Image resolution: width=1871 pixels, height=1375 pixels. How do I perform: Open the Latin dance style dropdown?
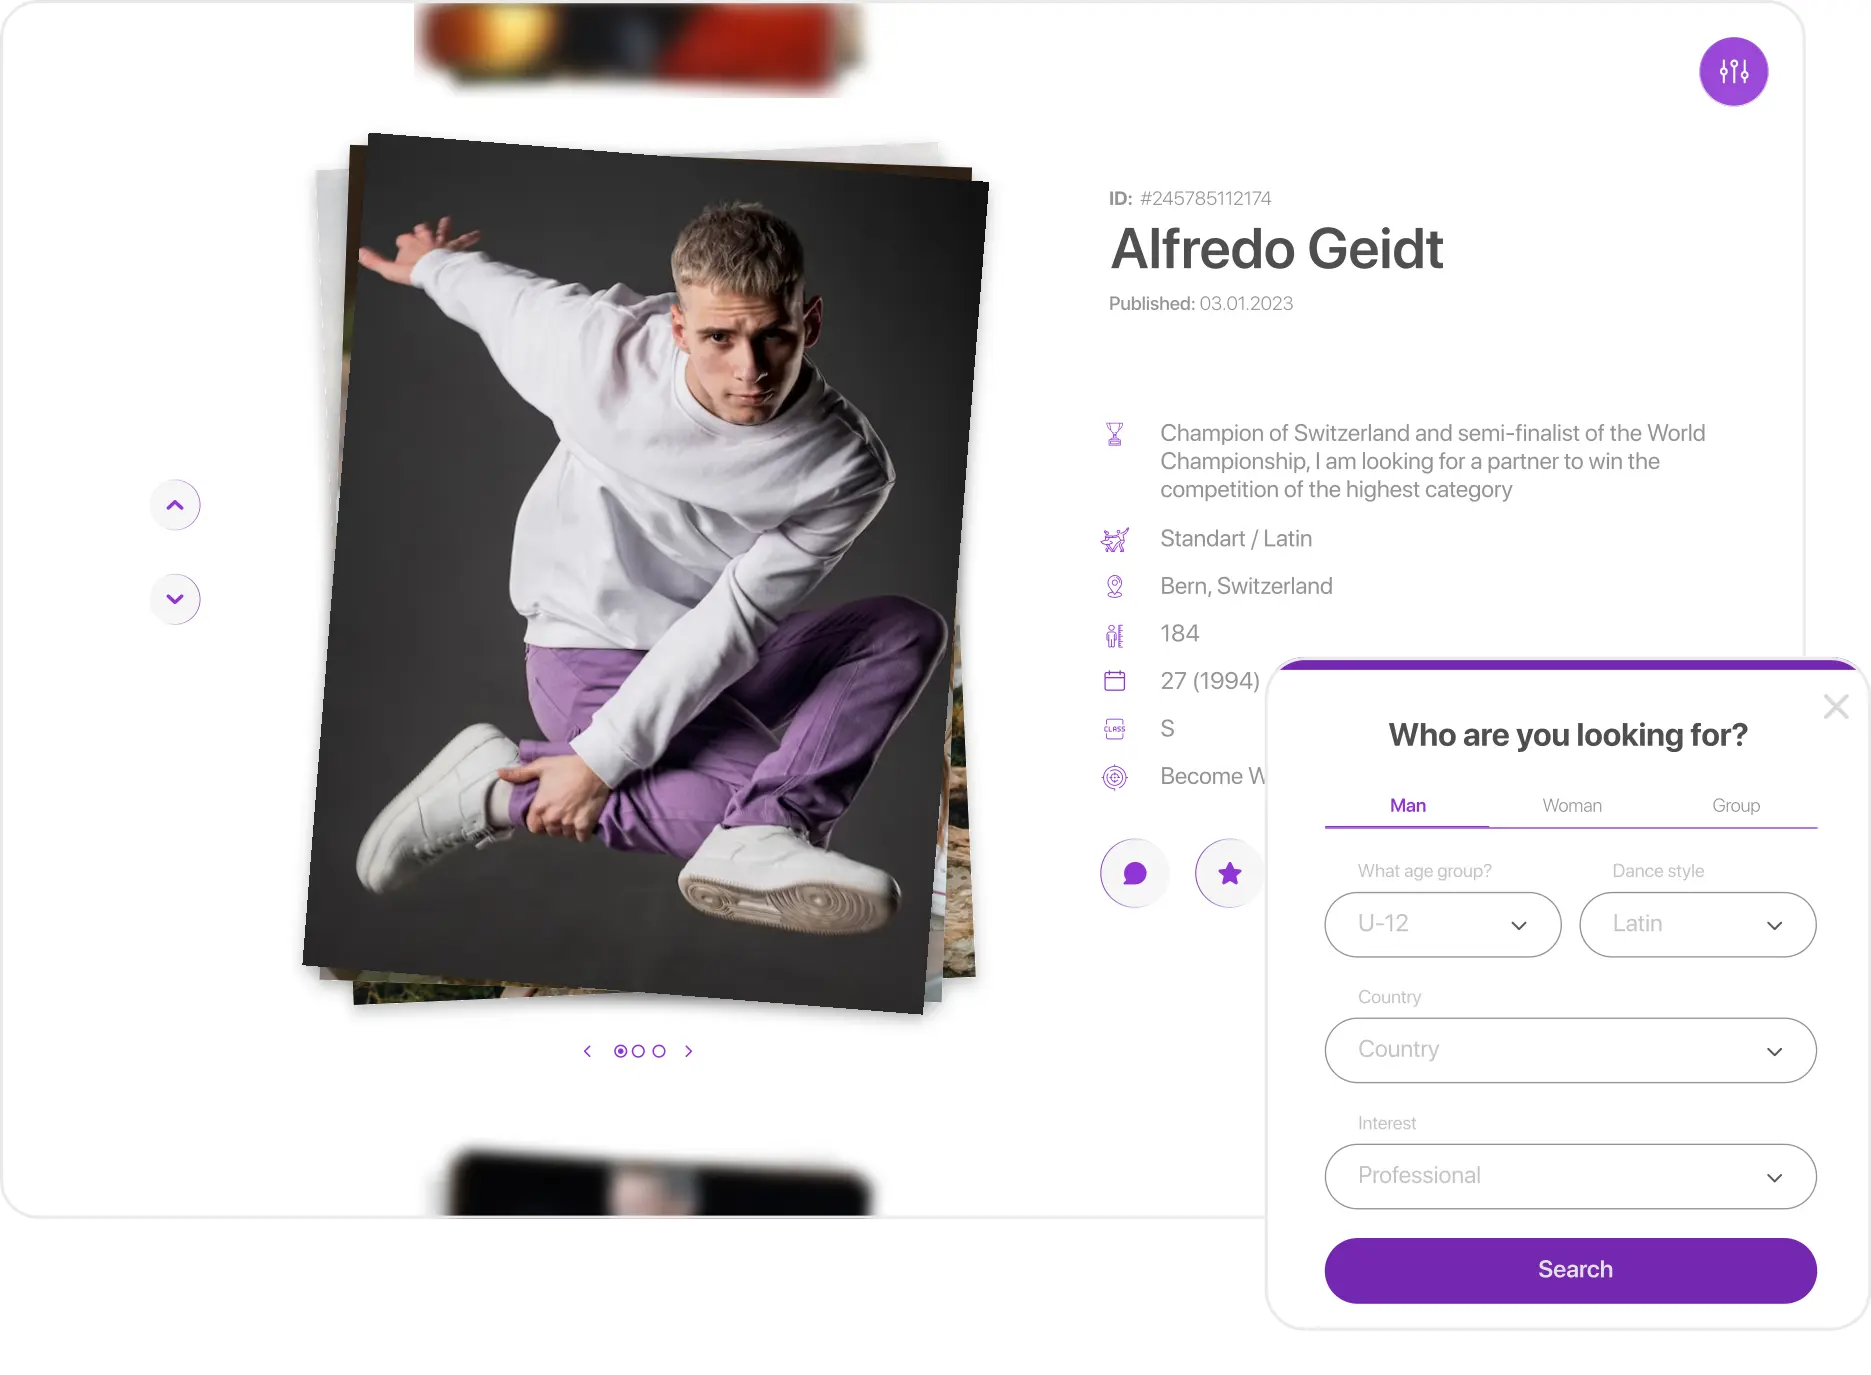click(1697, 924)
